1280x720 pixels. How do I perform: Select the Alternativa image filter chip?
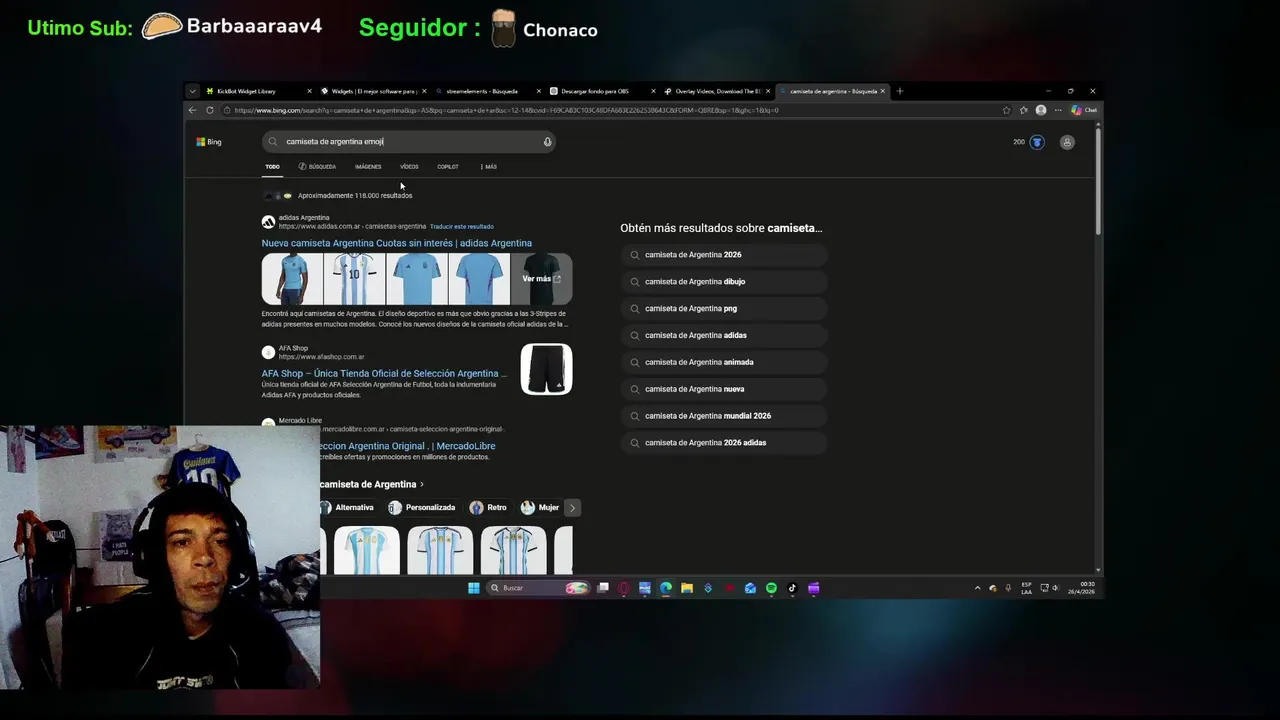coord(348,508)
